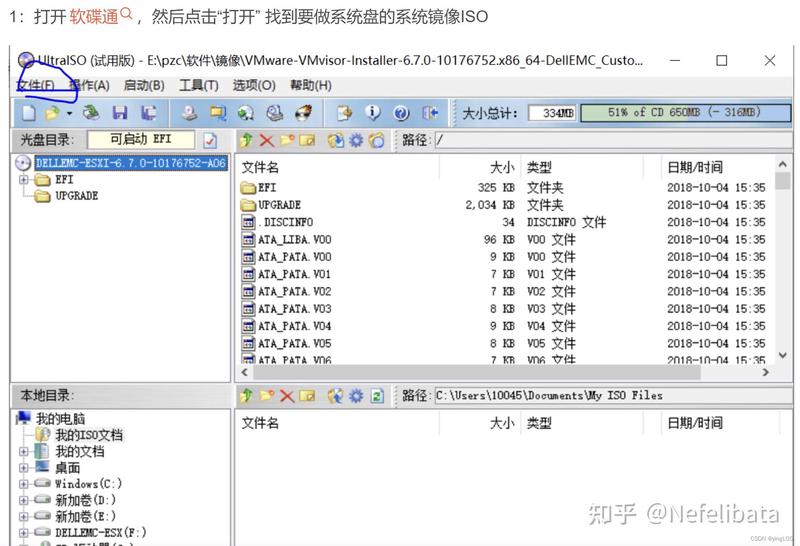This screenshot has height=546, width=800.
Task: Create a new ISO with the New icon
Action: click(x=29, y=113)
